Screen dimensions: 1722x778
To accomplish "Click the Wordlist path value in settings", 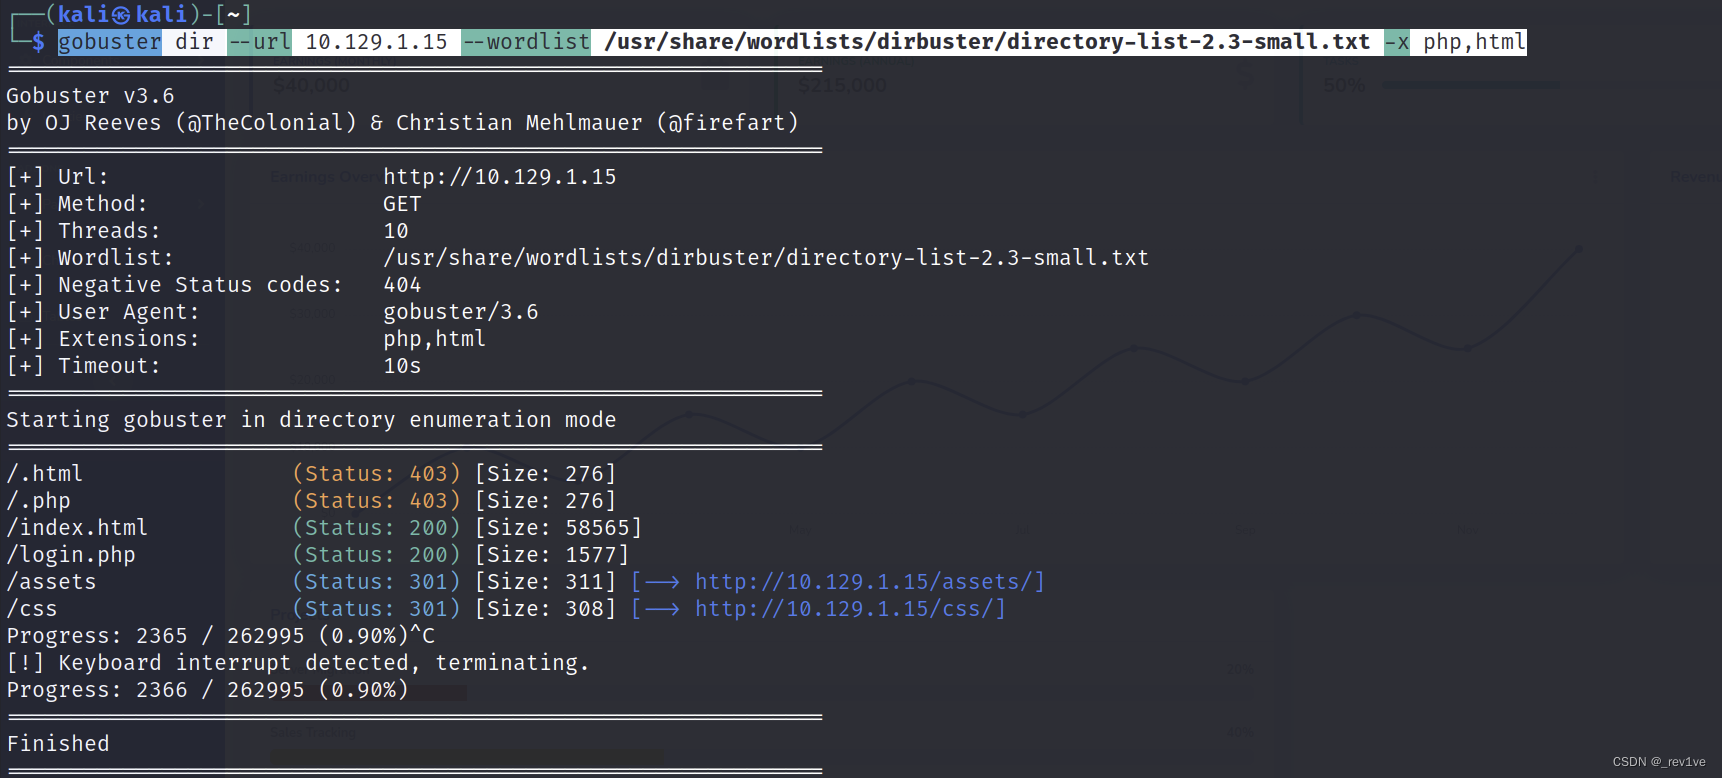I will (x=766, y=258).
